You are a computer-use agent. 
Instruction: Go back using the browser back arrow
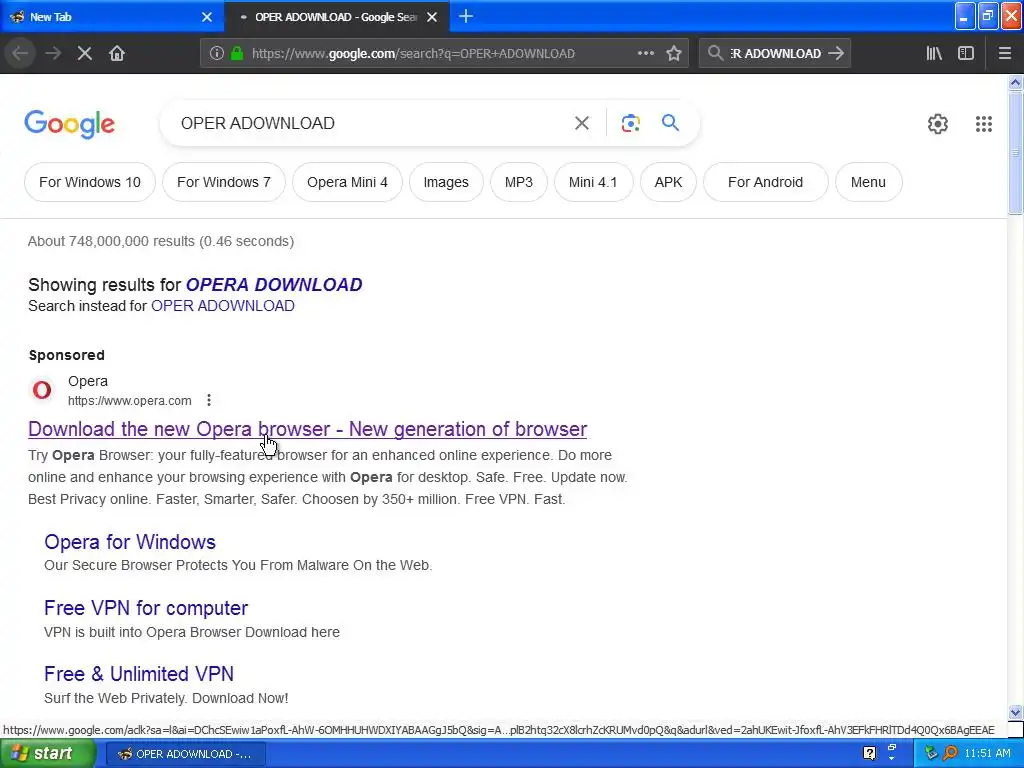tap(20, 54)
